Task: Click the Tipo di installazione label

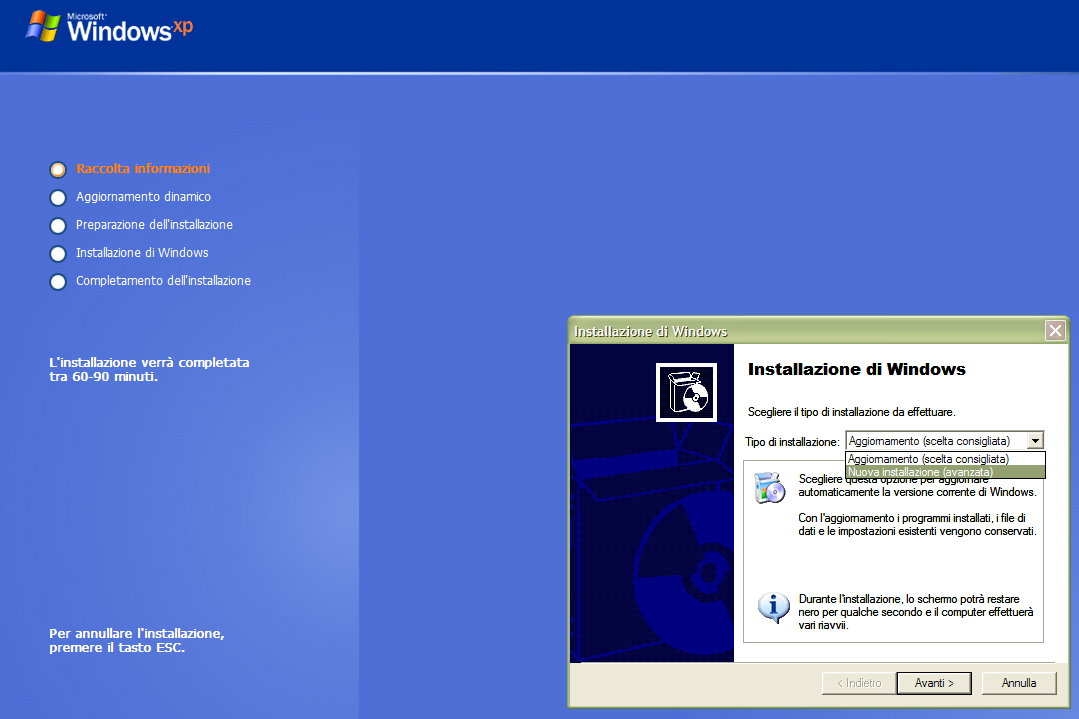Action: tap(792, 442)
